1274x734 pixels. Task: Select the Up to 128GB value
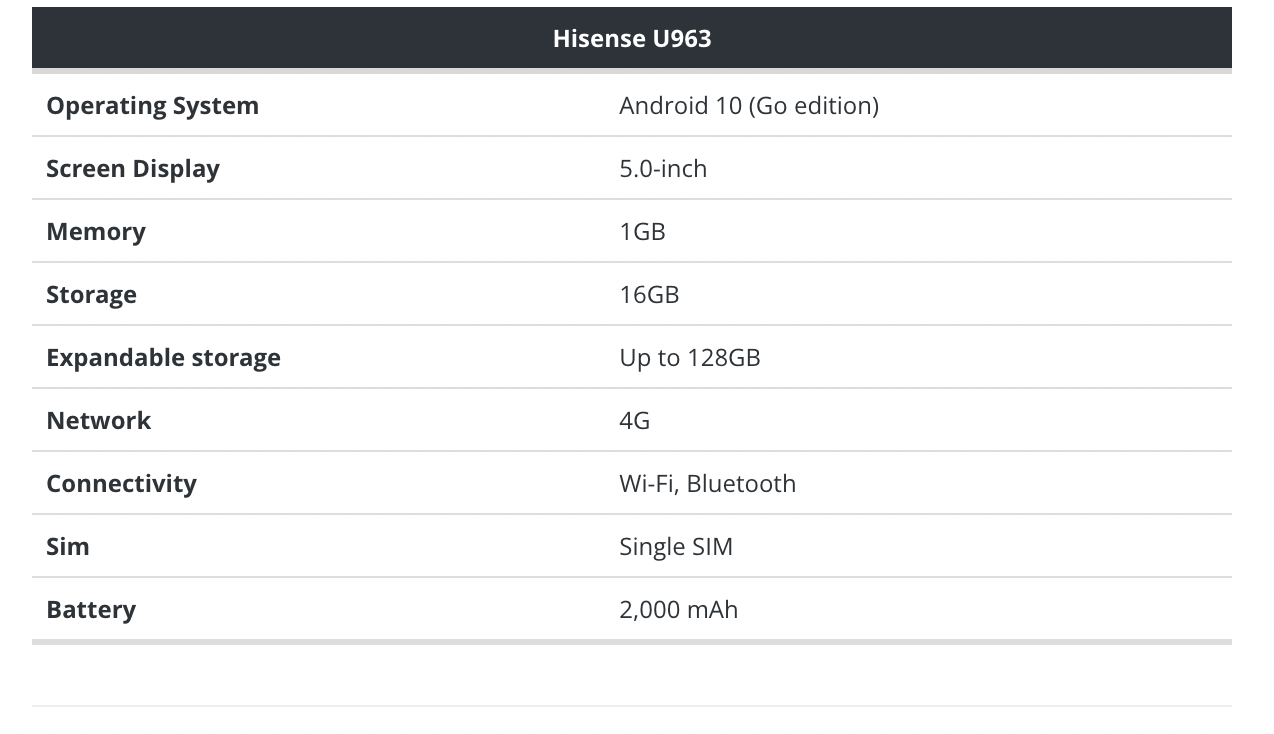(689, 358)
